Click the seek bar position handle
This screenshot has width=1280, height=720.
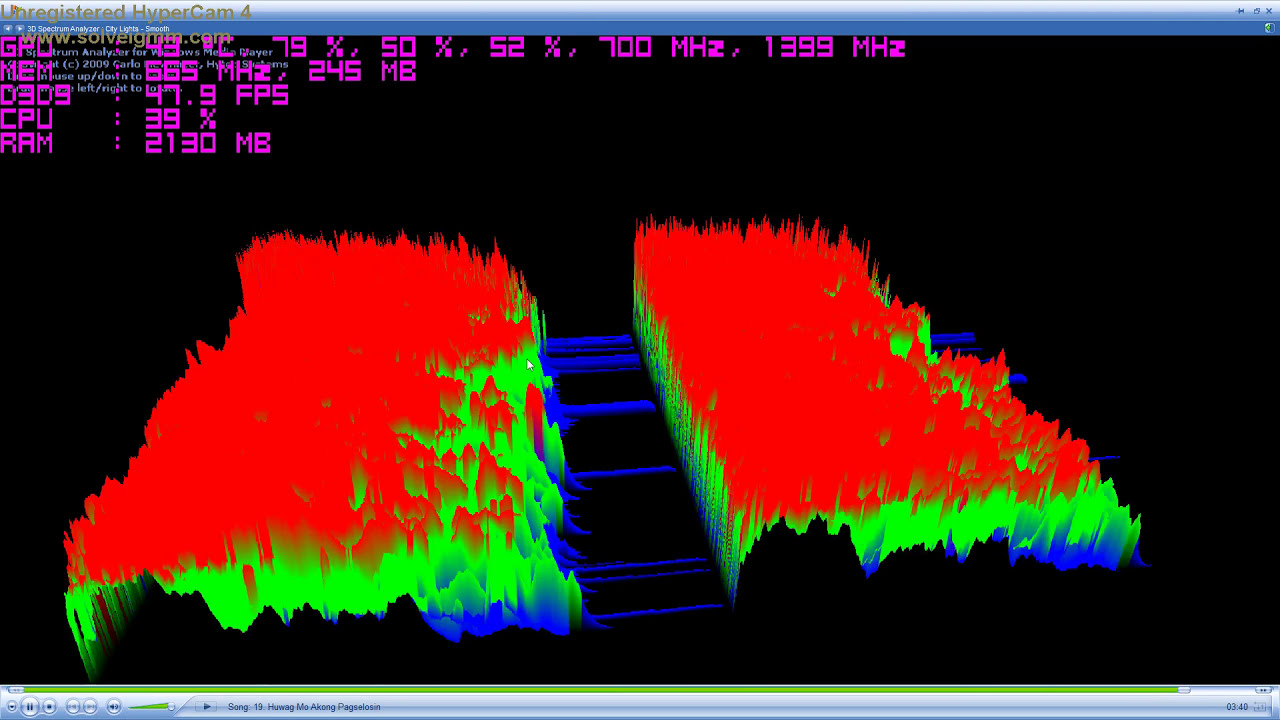pyautogui.click(x=1184, y=690)
